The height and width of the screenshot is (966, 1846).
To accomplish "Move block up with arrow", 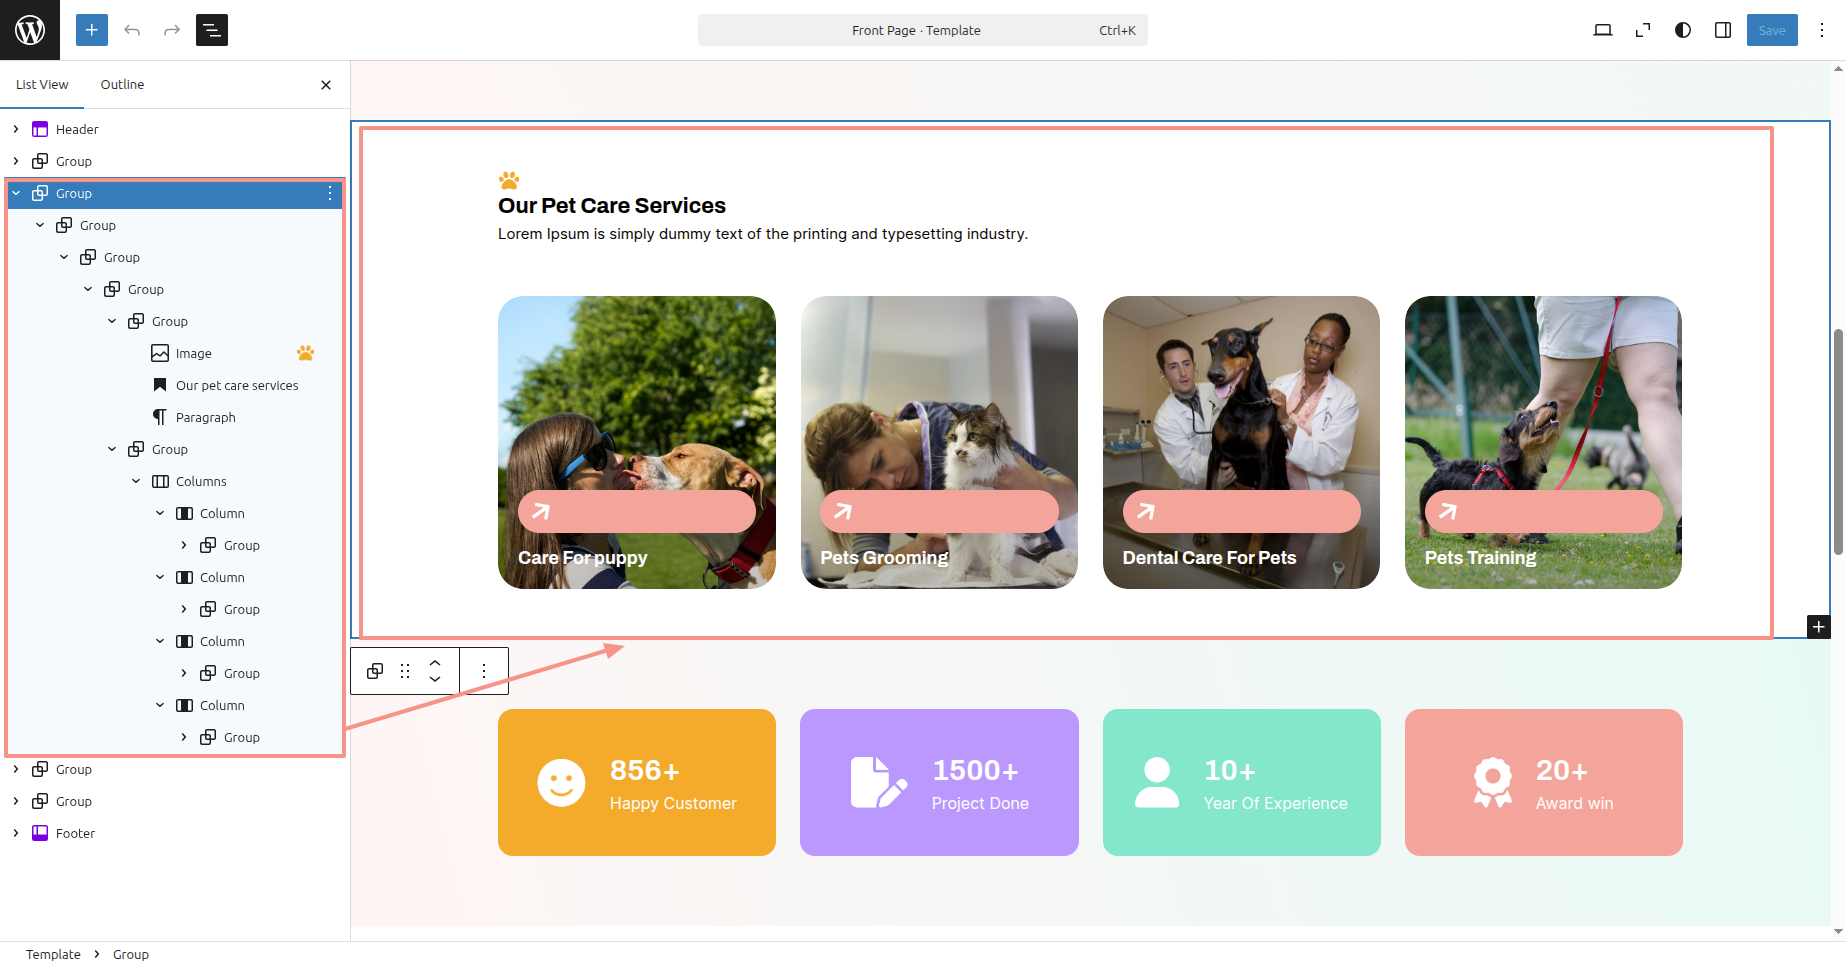I will (435, 662).
